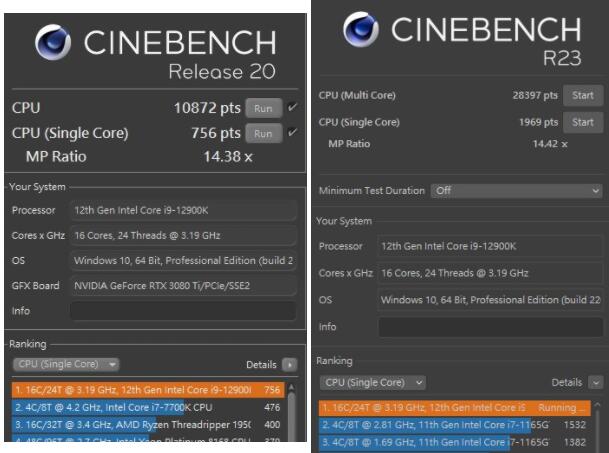609x453 pixels.
Task: Open the R20 ranking CPU (Single Core) dropdown
Action: coord(67,365)
